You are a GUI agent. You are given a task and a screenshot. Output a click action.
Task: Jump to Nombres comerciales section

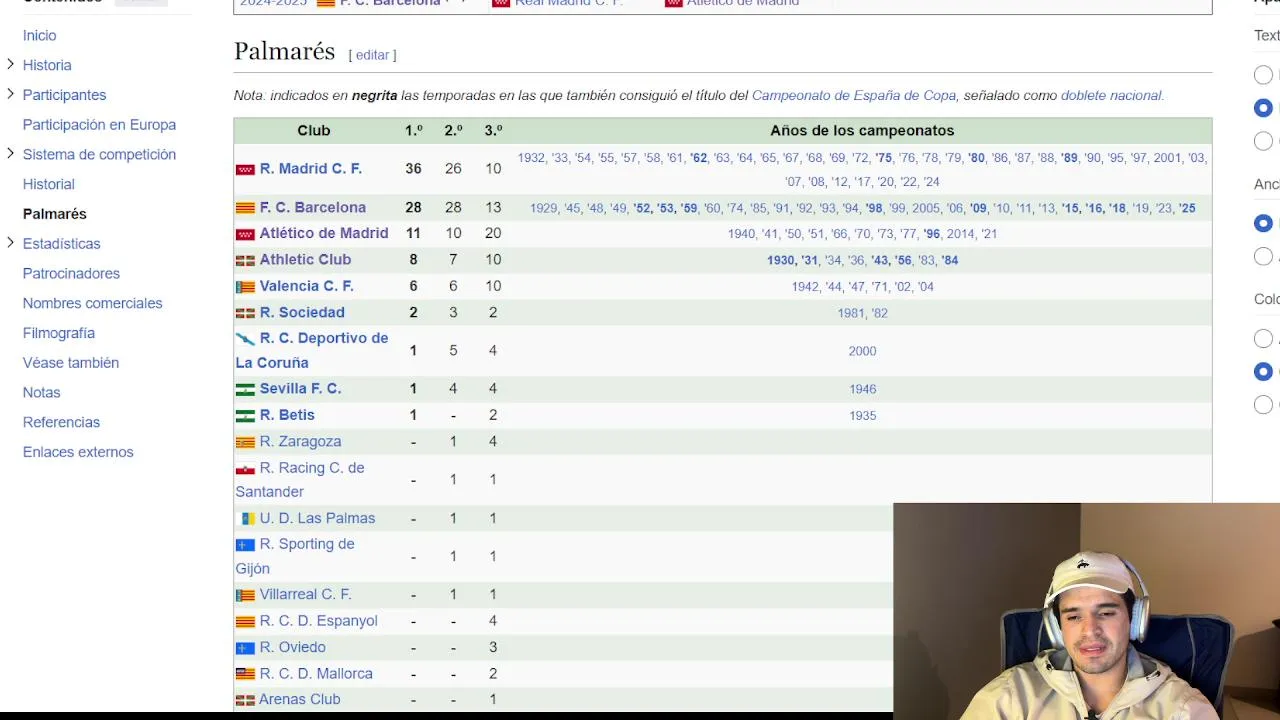pyautogui.click(x=92, y=303)
